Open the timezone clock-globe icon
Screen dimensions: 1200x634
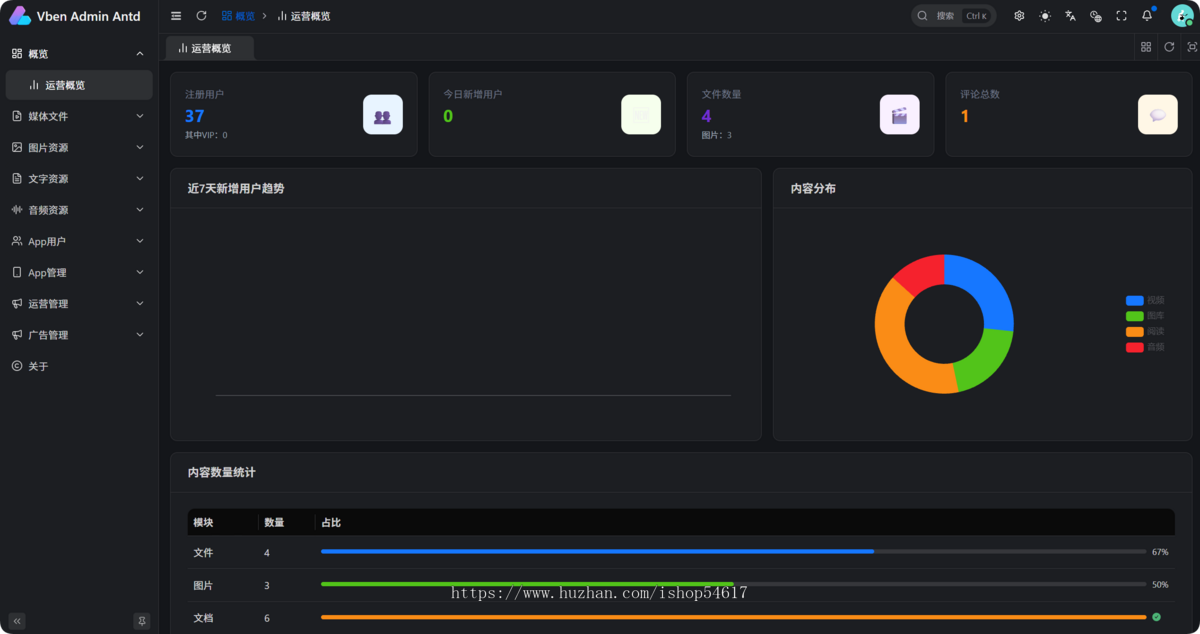[x=1096, y=16]
